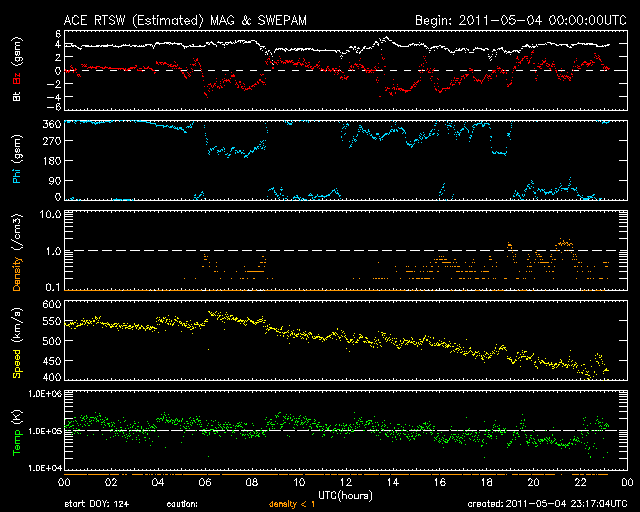Click the cyan 'Phi (gsm)' axis label
The height and width of the screenshot is (512, 640).
point(17,160)
